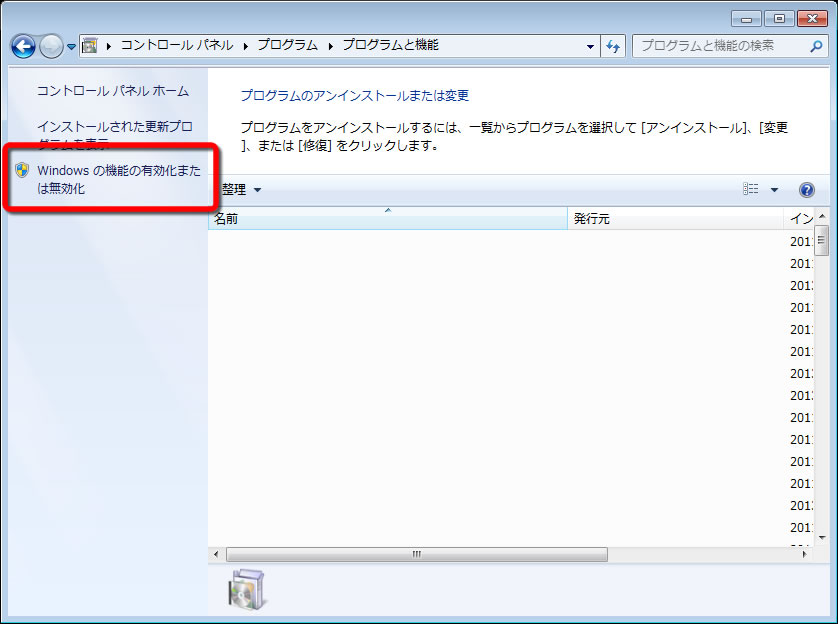Close the プログラムと機能 window
Image resolution: width=838 pixels, height=624 pixels.
(x=812, y=19)
